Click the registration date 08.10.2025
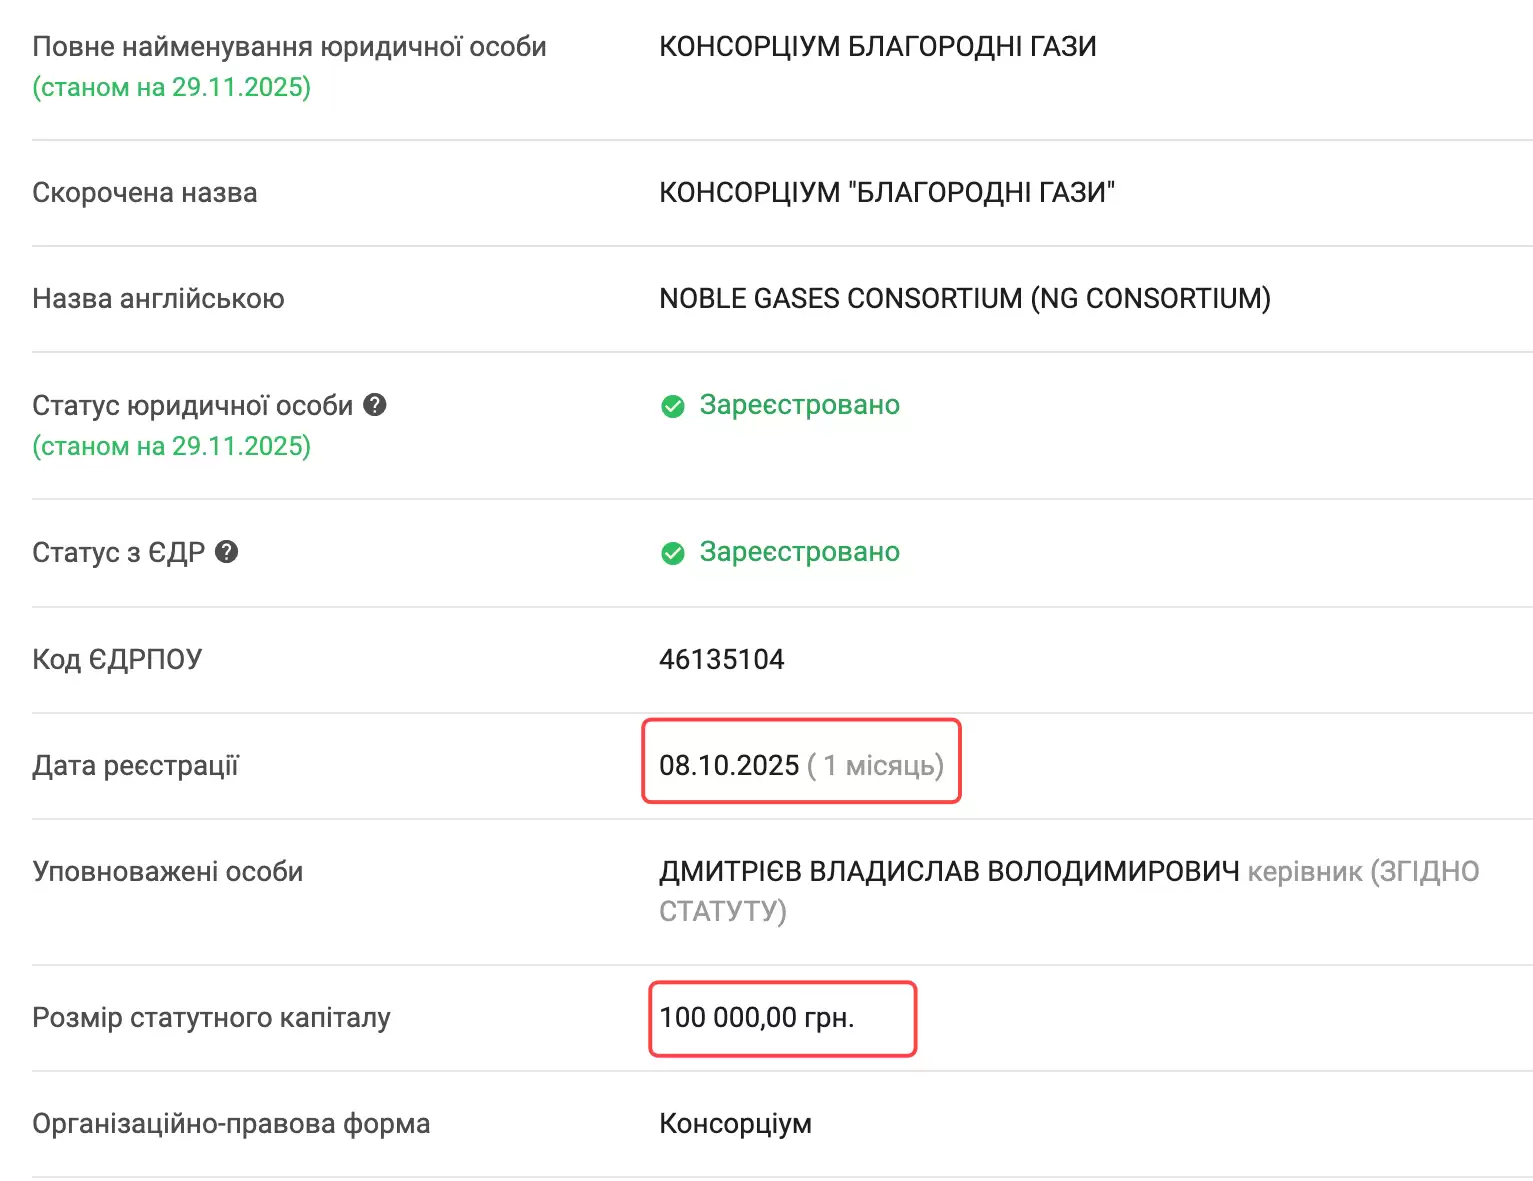The height and width of the screenshot is (1181, 1533). click(x=729, y=766)
